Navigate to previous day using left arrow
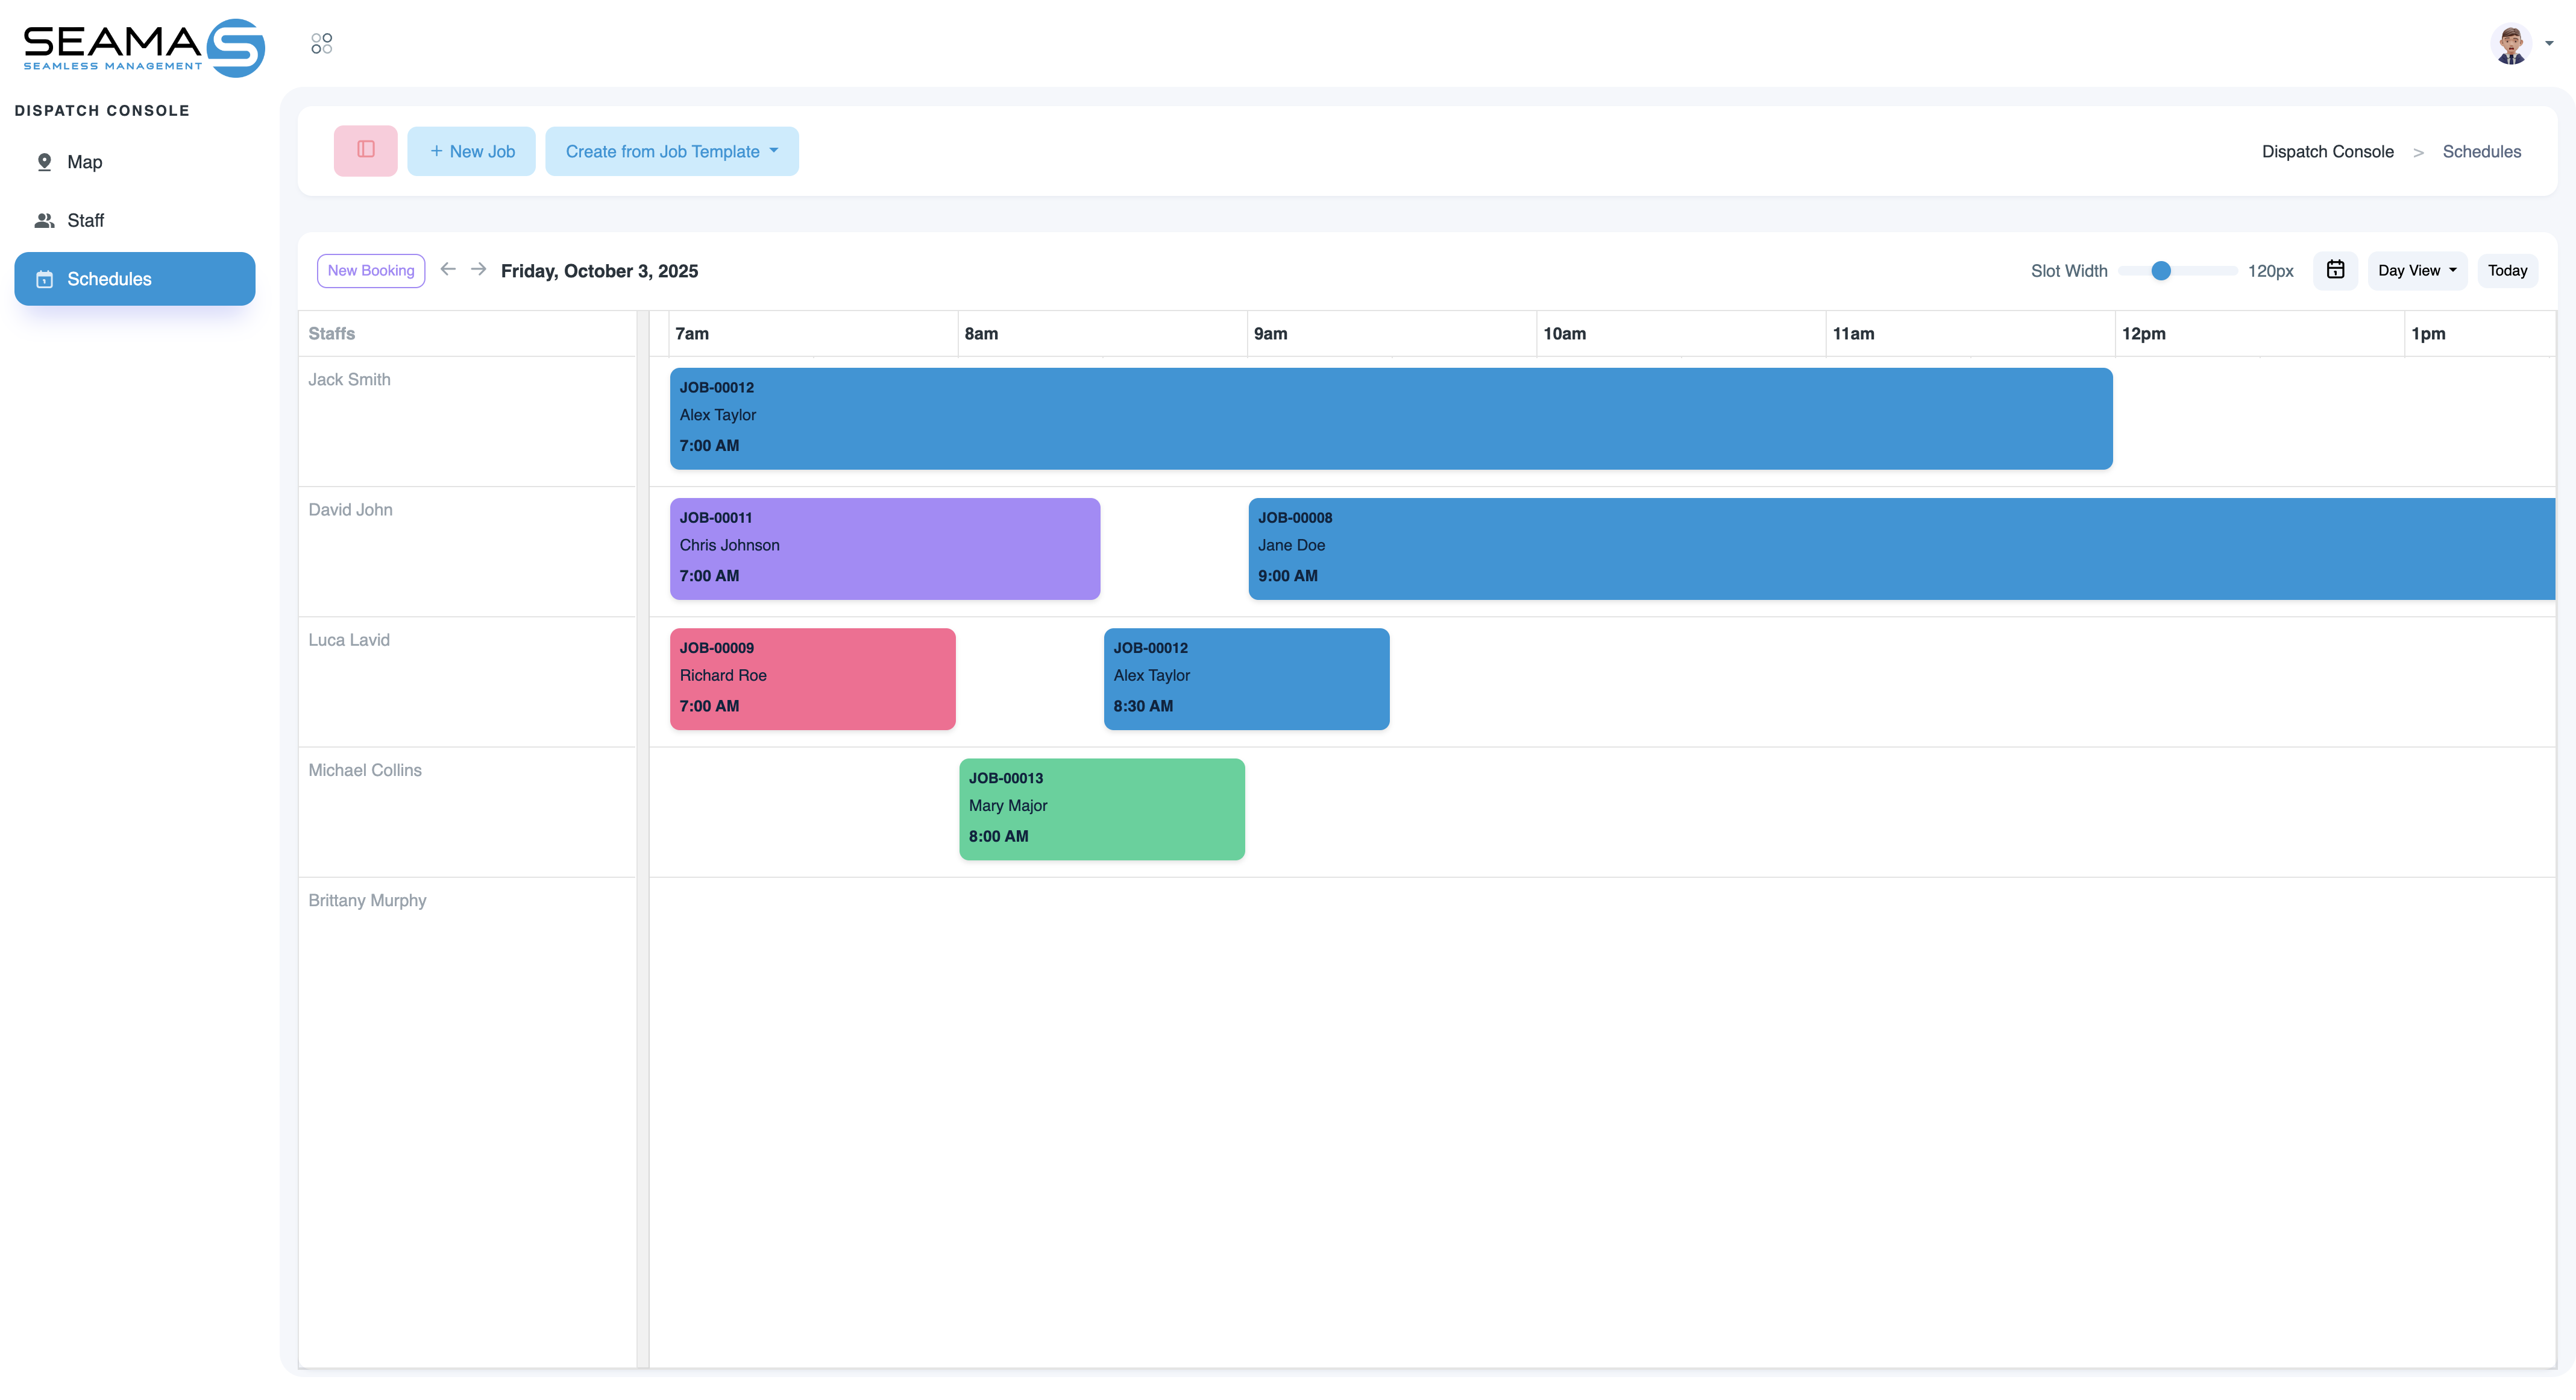Screen dimensions: 2576x1400 [447, 269]
